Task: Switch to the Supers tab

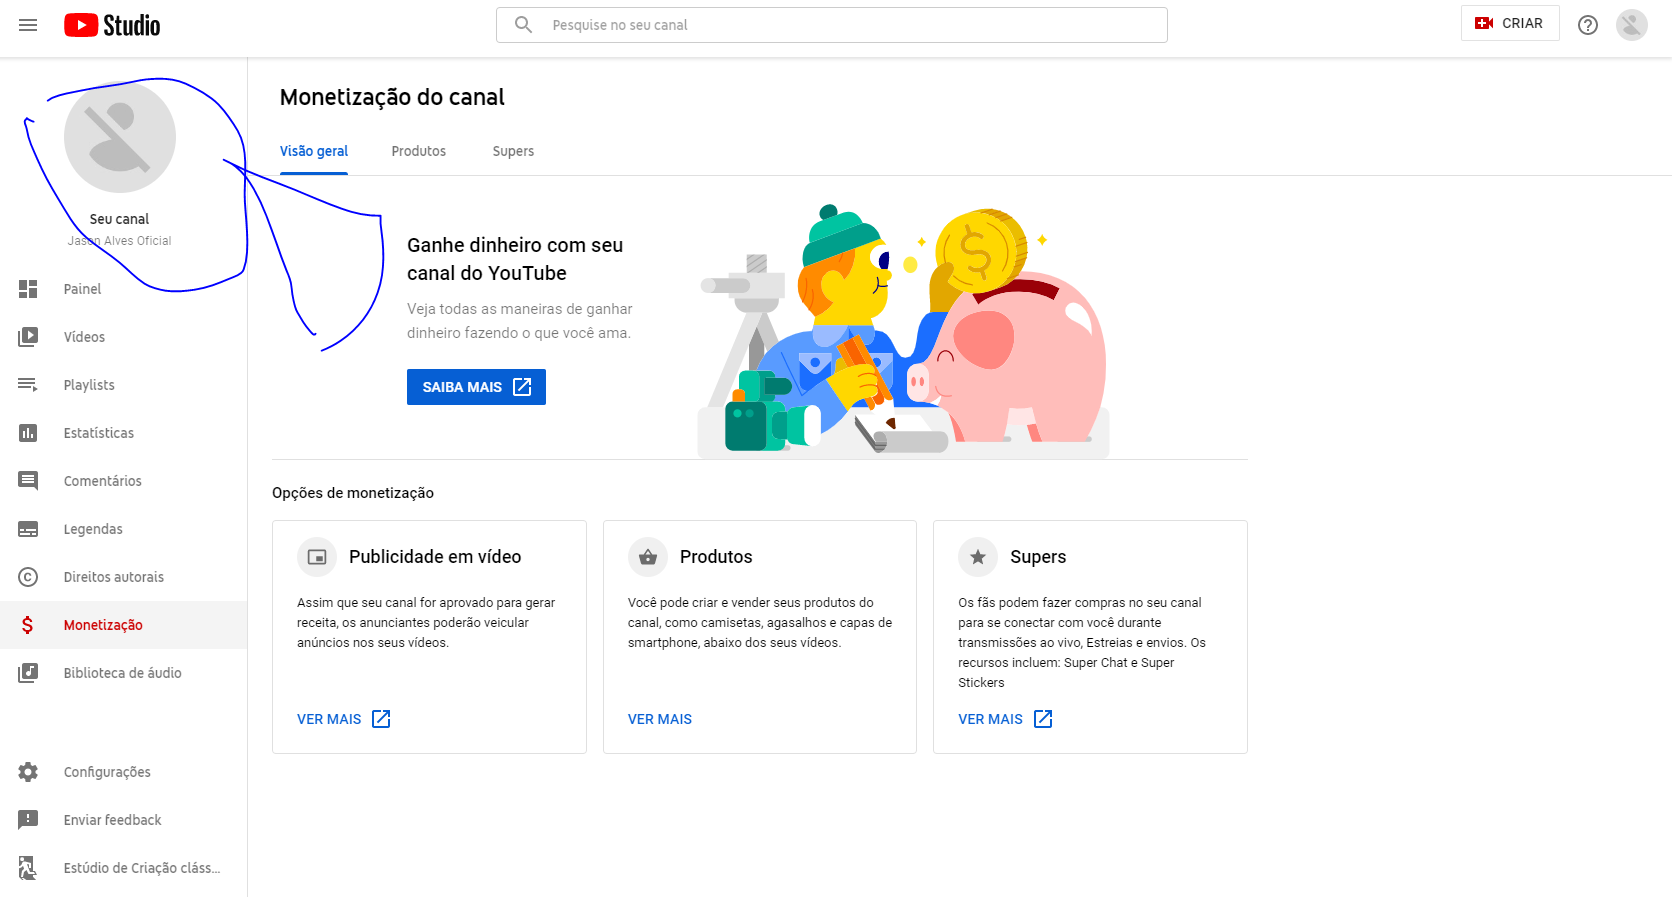Action: coord(513,151)
